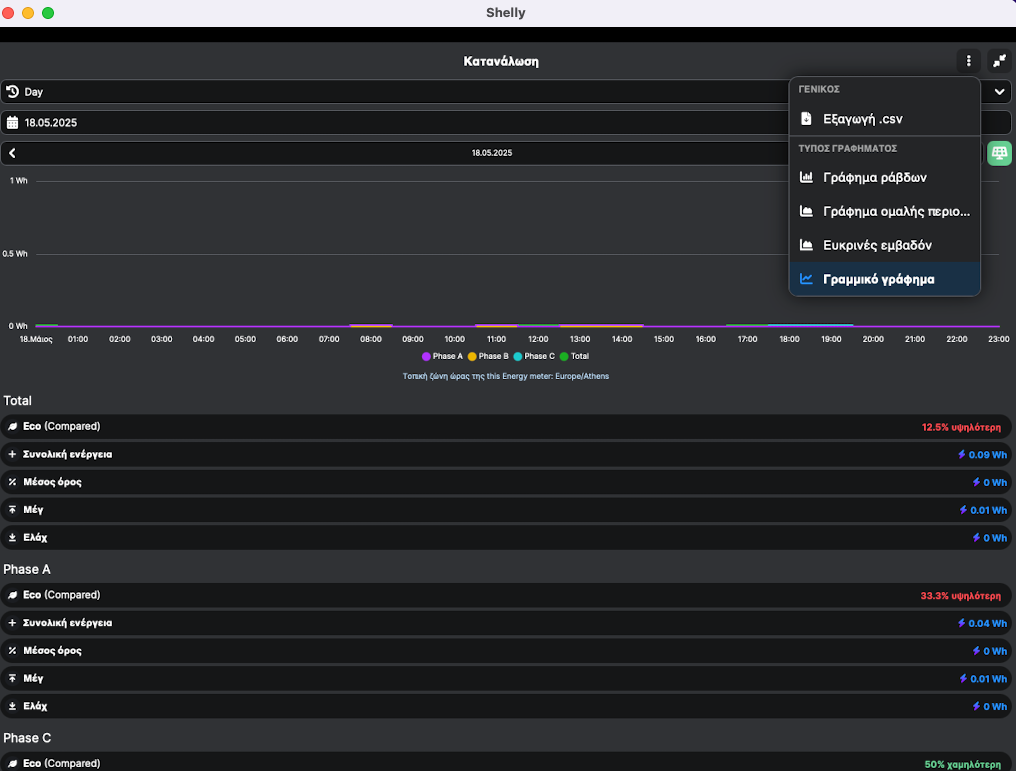
Task: Click the ΤΥΠΟΣ ΓΡΑΦΗΜΑΤΟΣ section header
Action: pyautogui.click(x=848, y=148)
